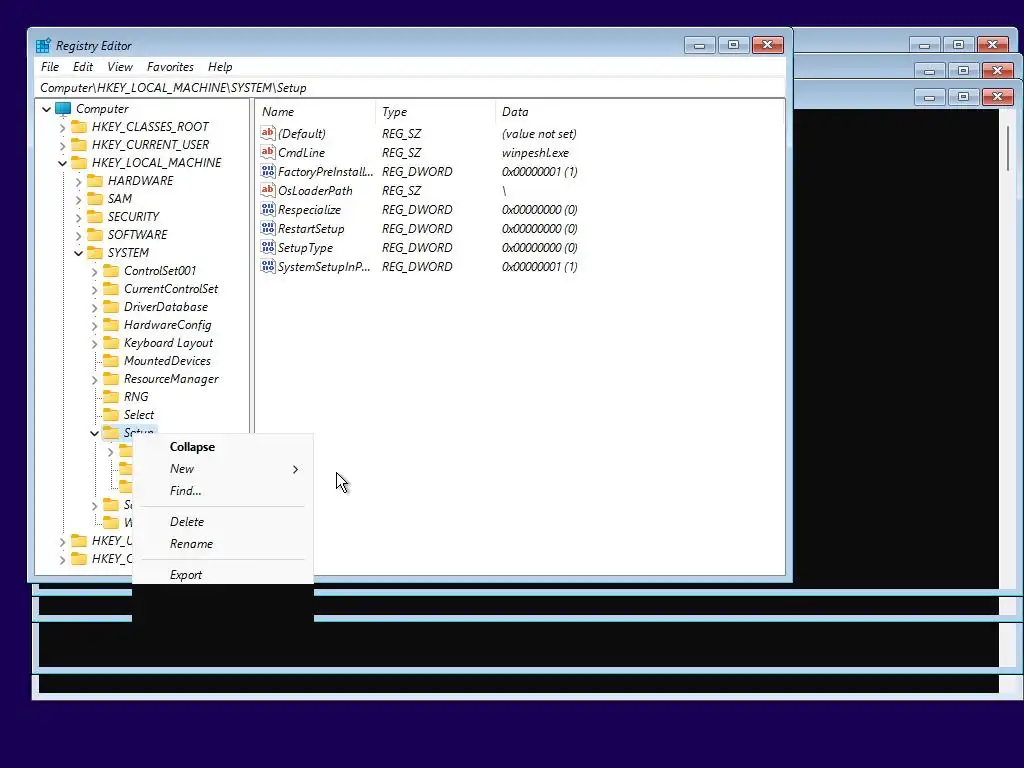This screenshot has height=768, width=1024.
Task: Select the HardwareConfig key label
Action: (168, 325)
